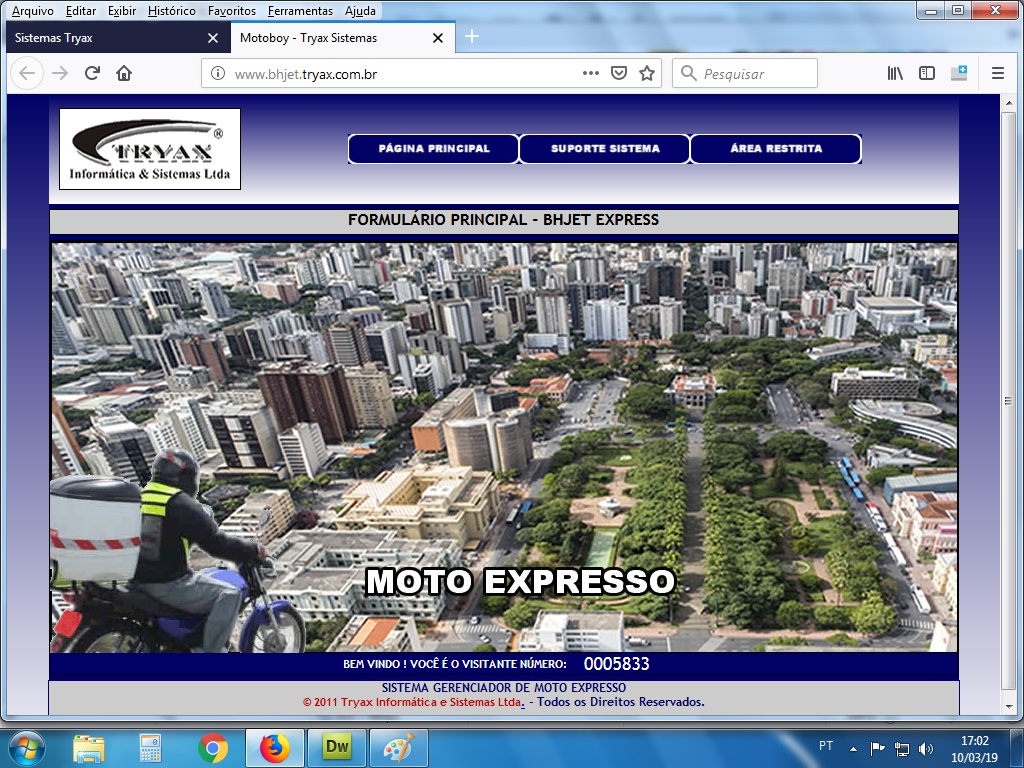This screenshot has width=1024, height=768.
Task: Show the Firefox library icon
Action: (895, 73)
